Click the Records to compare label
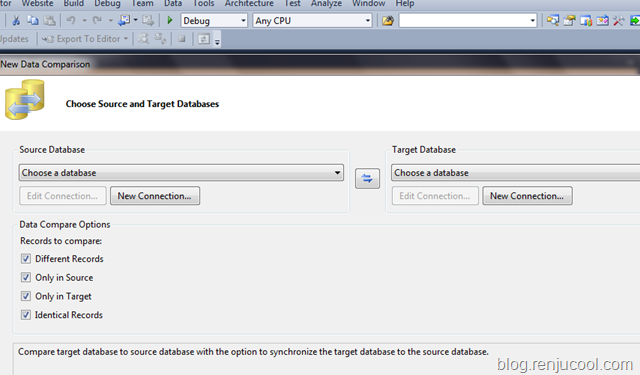 coord(61,241)
